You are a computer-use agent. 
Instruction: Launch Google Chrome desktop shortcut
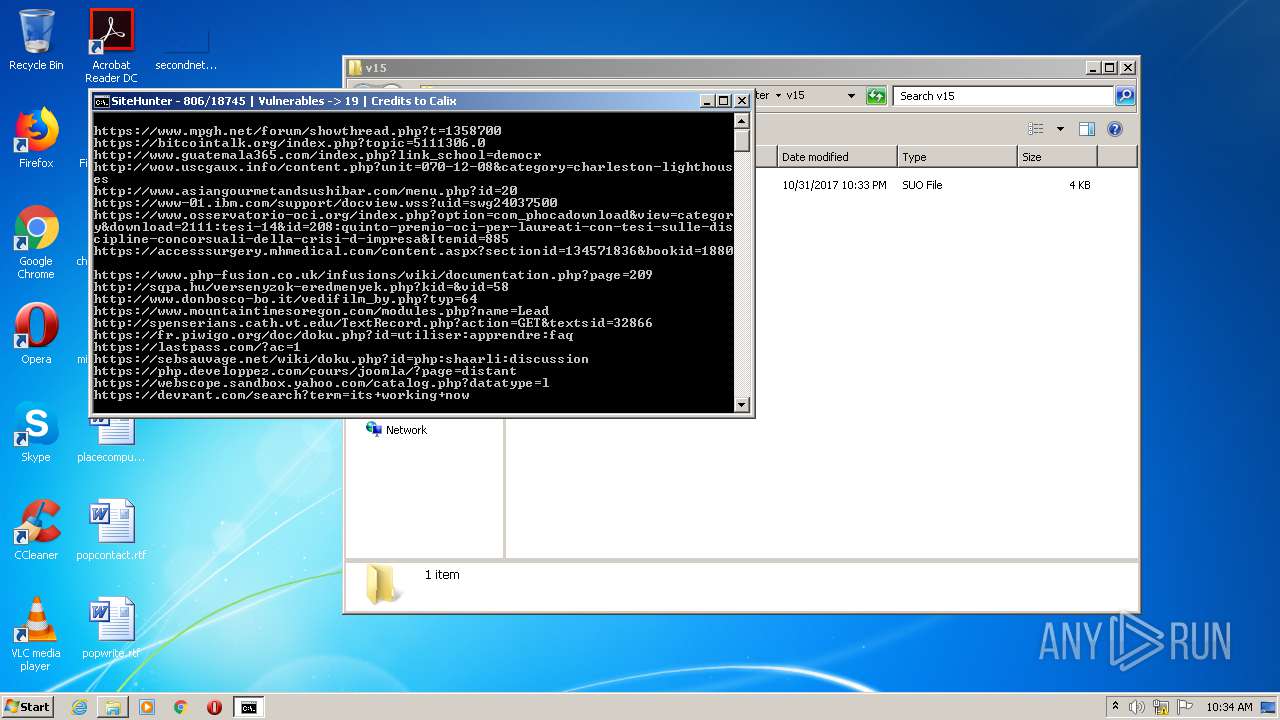(36, 243)
